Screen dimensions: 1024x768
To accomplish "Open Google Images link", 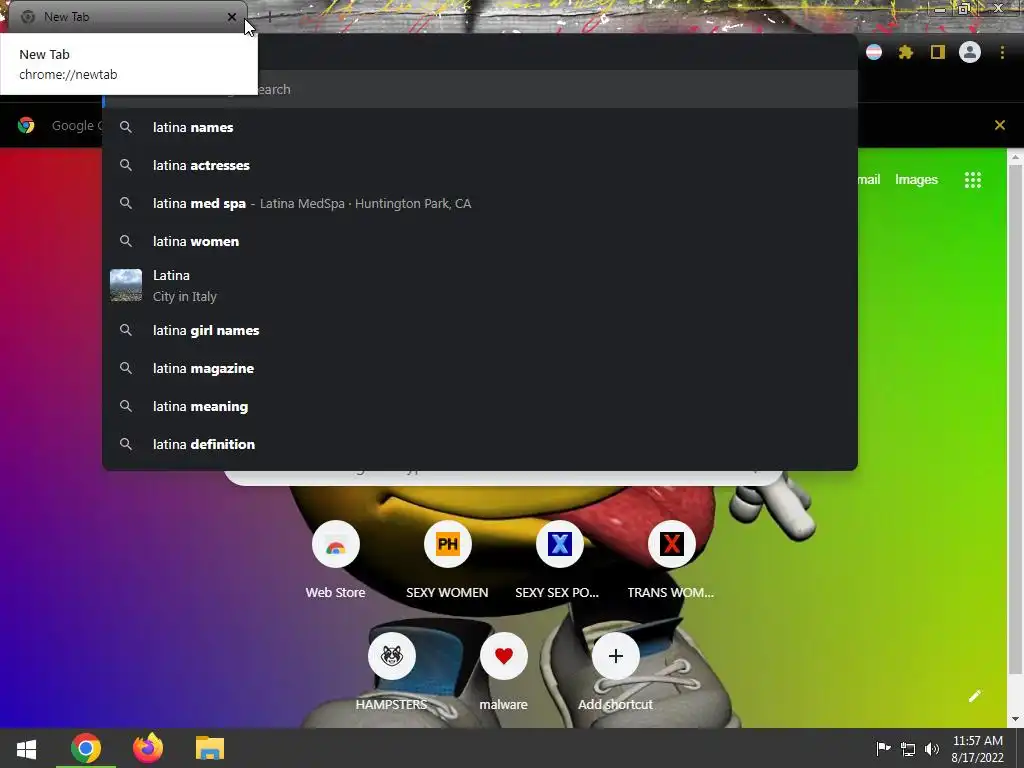I will tap(916, 180).
